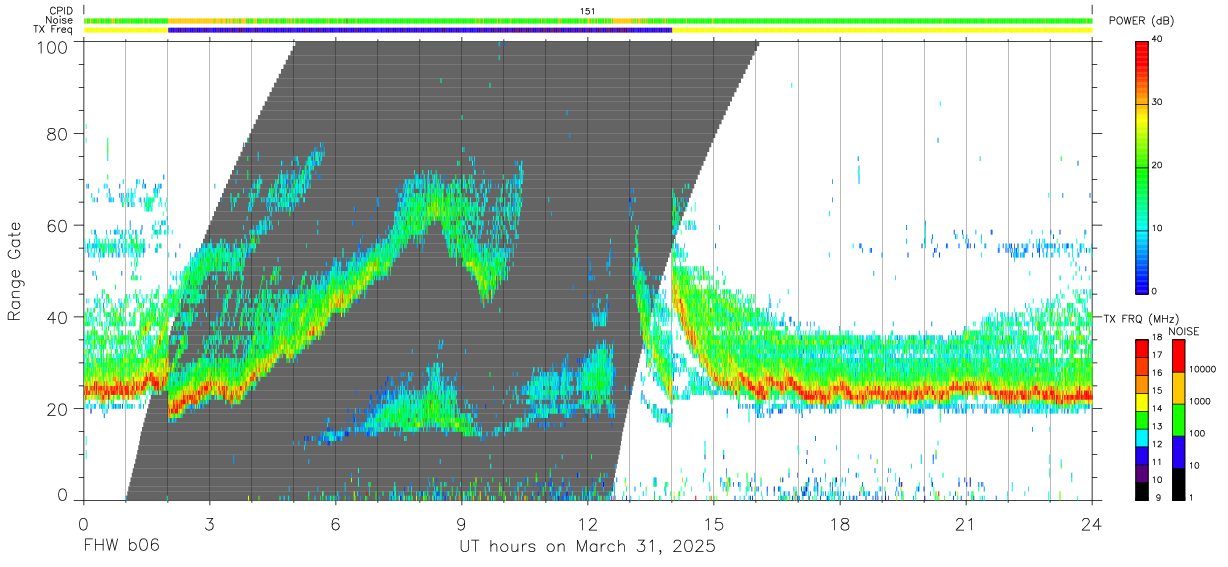Image resolution: width=1228 pixels, height=567 pixels.
Task: Click 'UT hours on March 31, 2025' title
Action: pyautogui.click(x=587, y=547)
